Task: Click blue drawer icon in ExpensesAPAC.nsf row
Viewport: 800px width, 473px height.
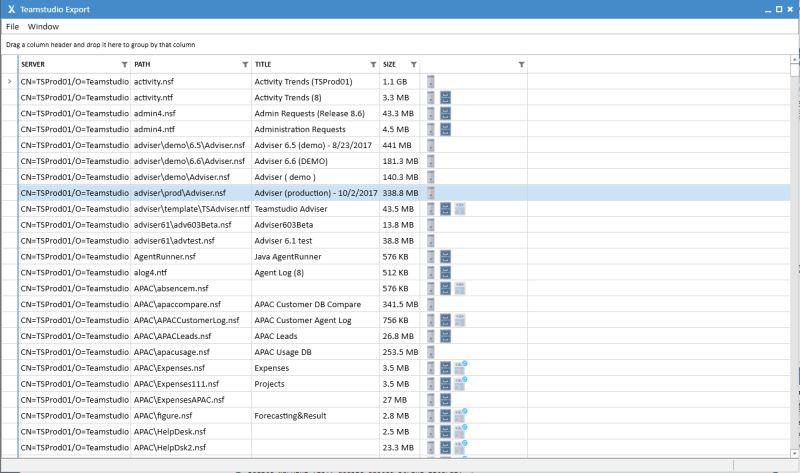Action: click(445, 400)
